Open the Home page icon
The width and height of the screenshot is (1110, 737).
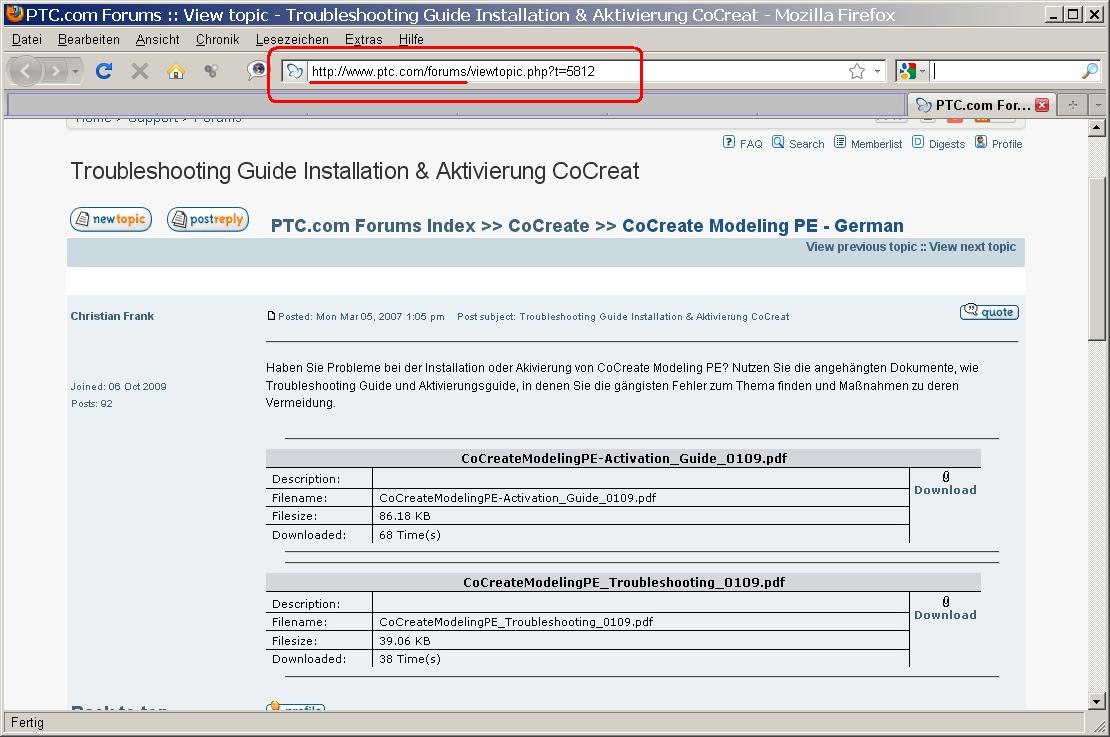(x=176, y=71)
